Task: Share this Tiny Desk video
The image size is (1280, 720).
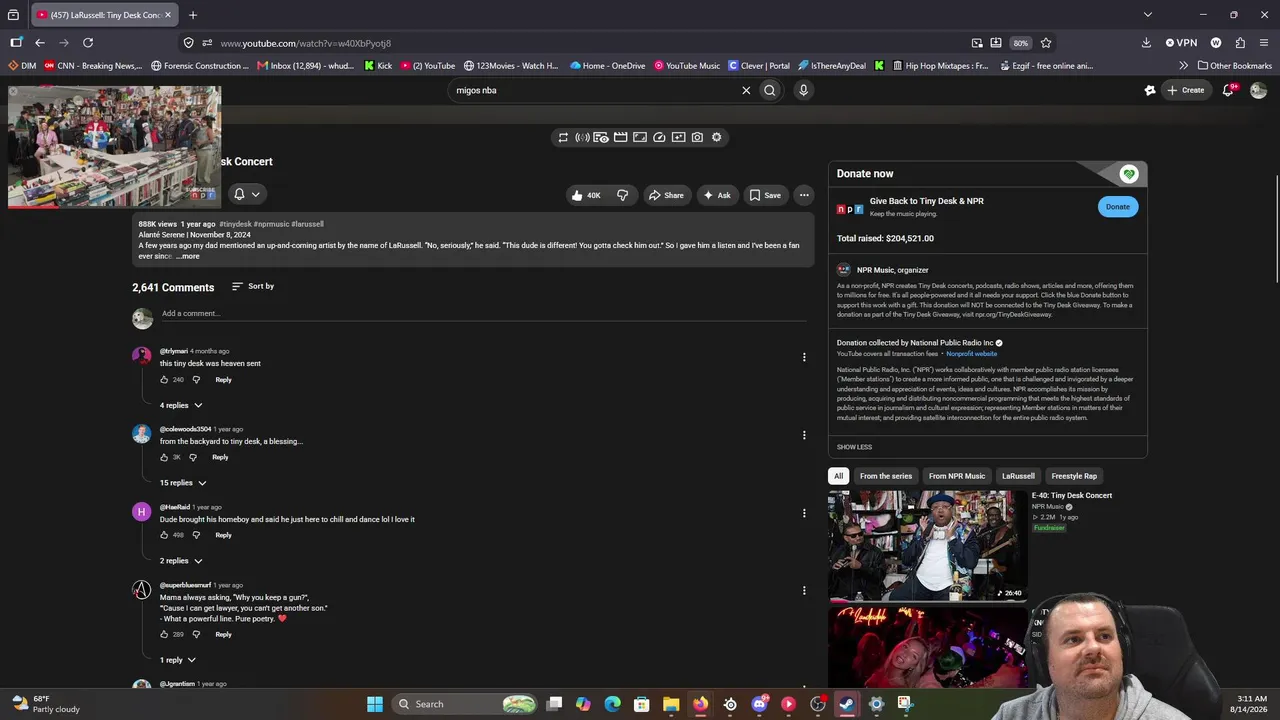Action: [x=666, y=195]
